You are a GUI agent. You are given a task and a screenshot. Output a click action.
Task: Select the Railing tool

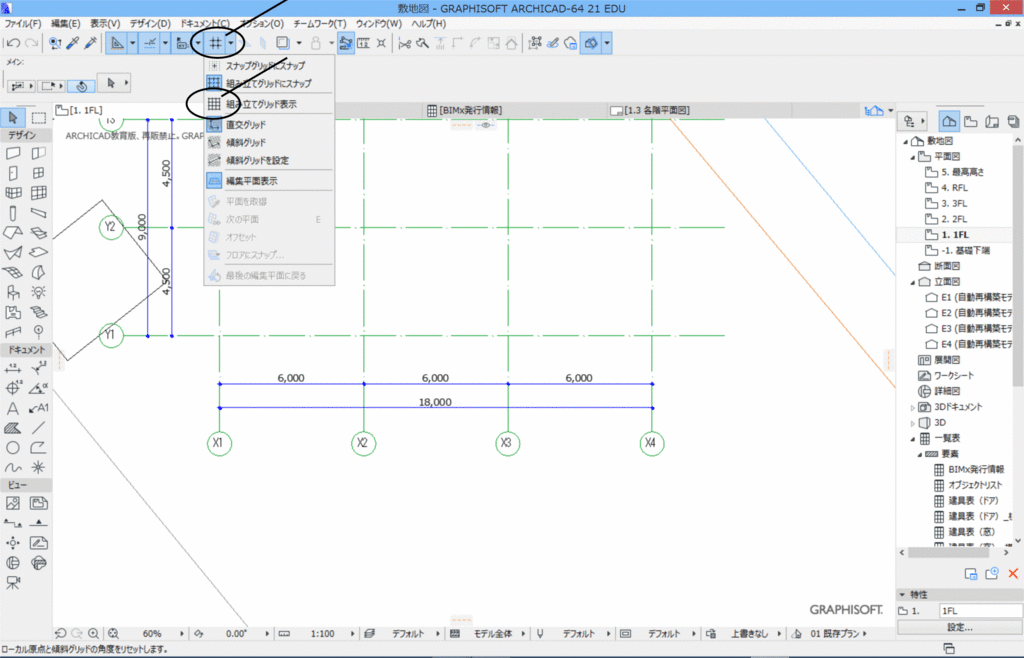(x=13, y=332)
